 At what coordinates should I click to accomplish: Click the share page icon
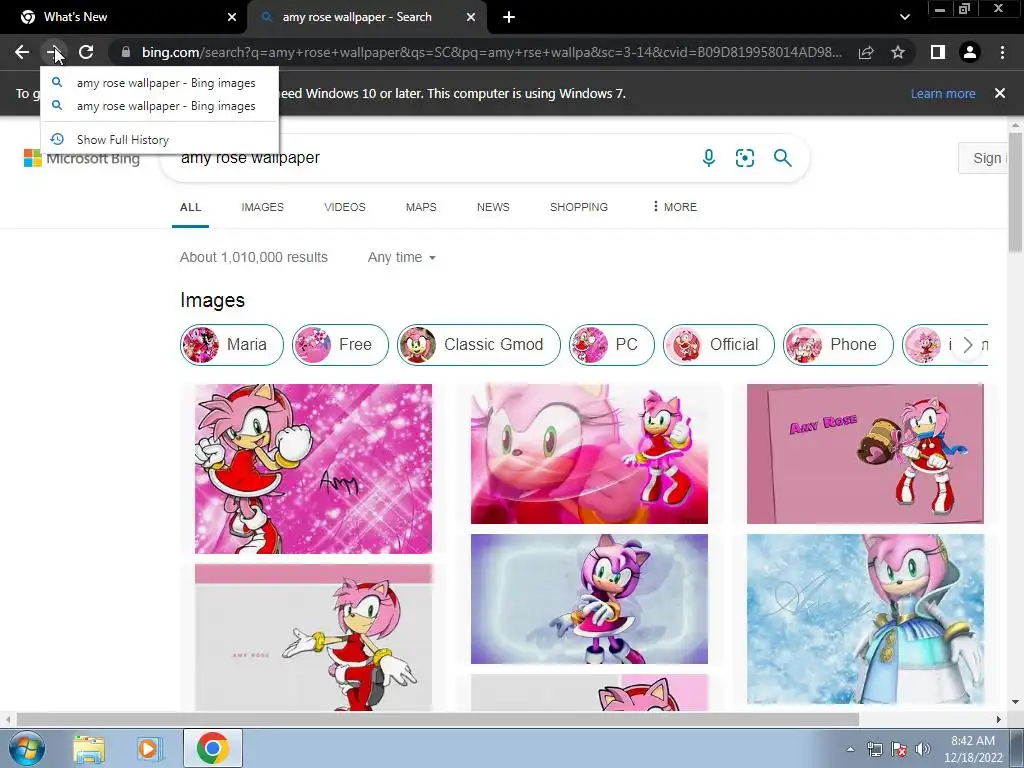[x=866, y=52]
